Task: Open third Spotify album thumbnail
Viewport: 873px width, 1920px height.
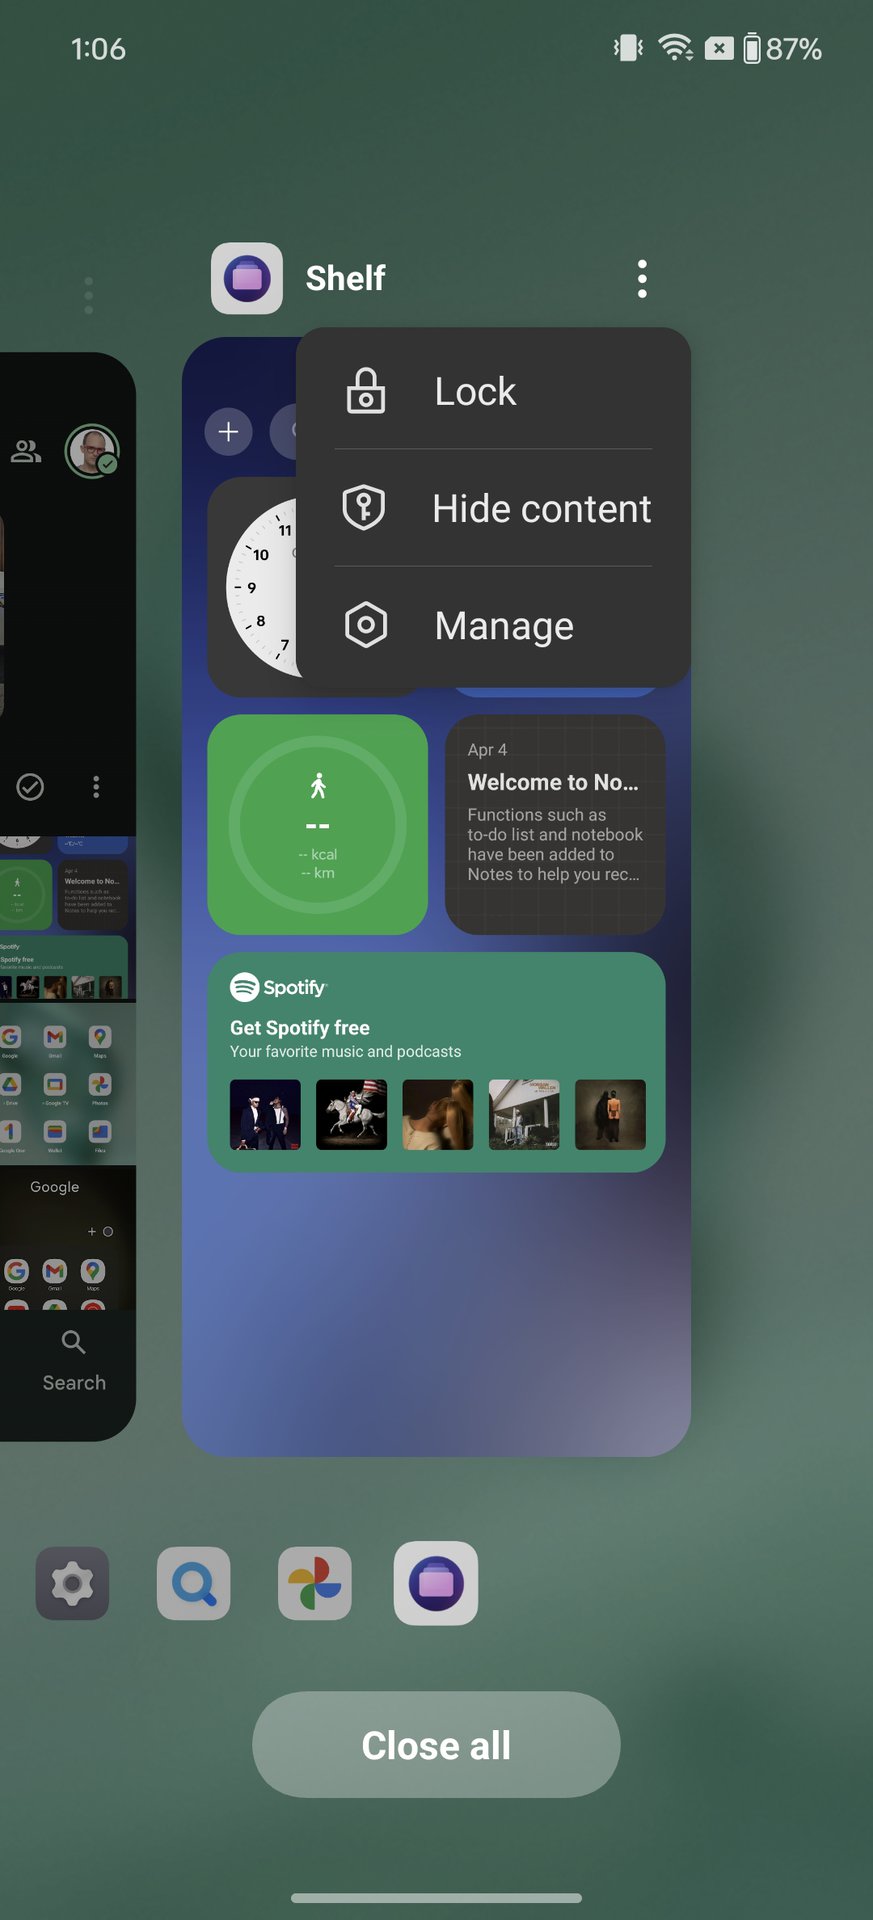Action: pyautogui.click(x=438, y=1114)
